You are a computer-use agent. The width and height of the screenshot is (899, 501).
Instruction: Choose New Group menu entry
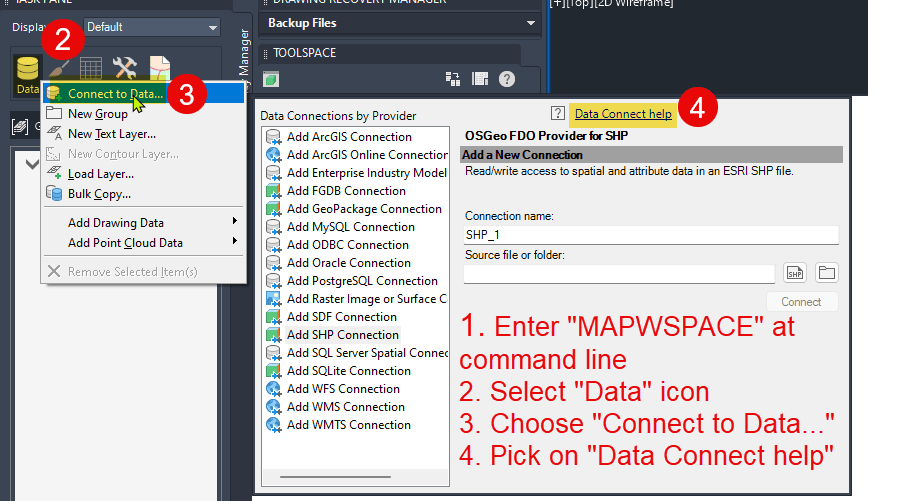coord(143,113)
